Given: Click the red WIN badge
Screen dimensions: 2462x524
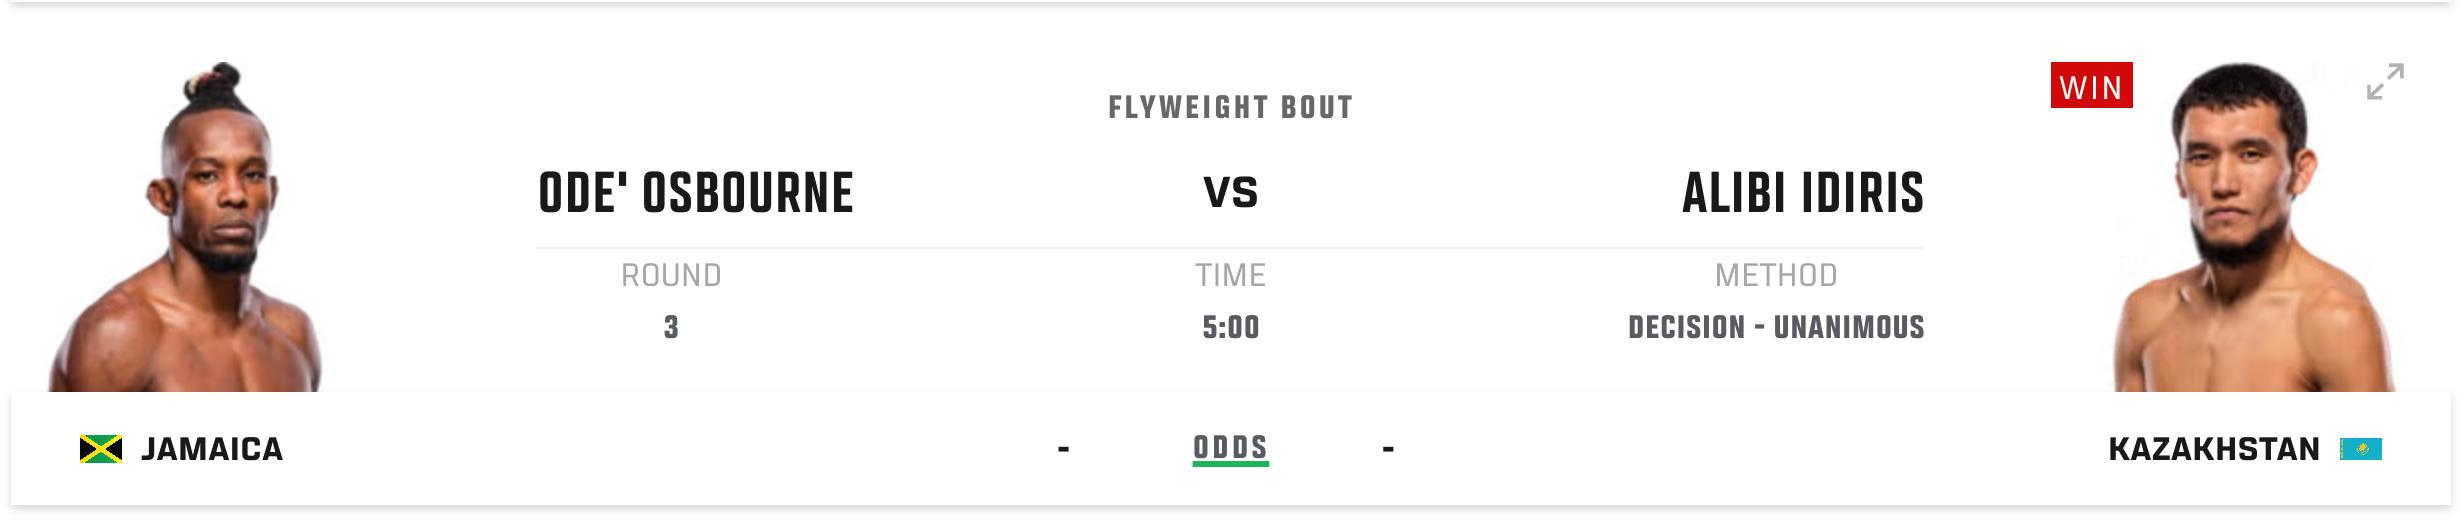Looking at the screenshot, I should pos(2091,86).
